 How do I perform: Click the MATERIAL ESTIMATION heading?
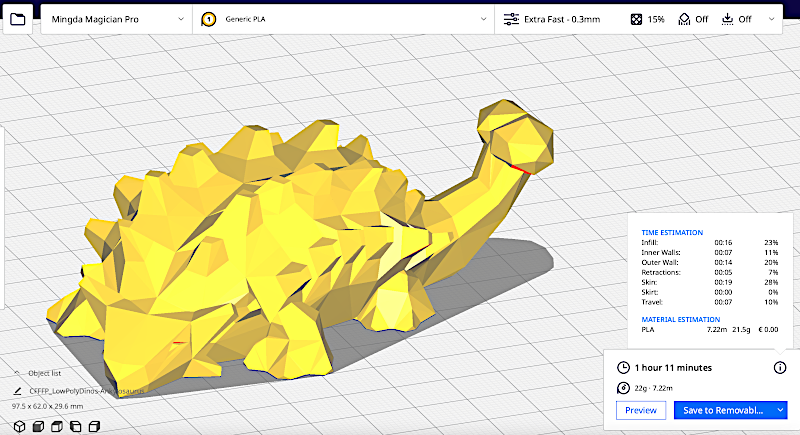click(681, 320)
